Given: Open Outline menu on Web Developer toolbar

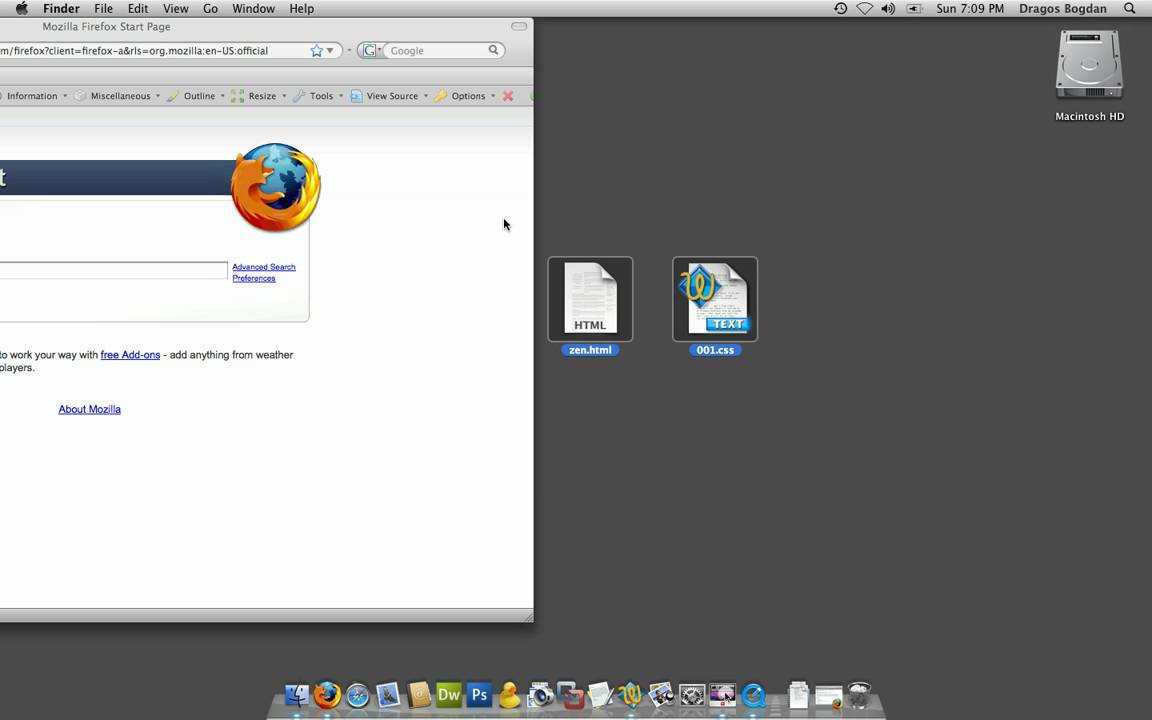Looking at the screenshot, I should pos(195,96).
